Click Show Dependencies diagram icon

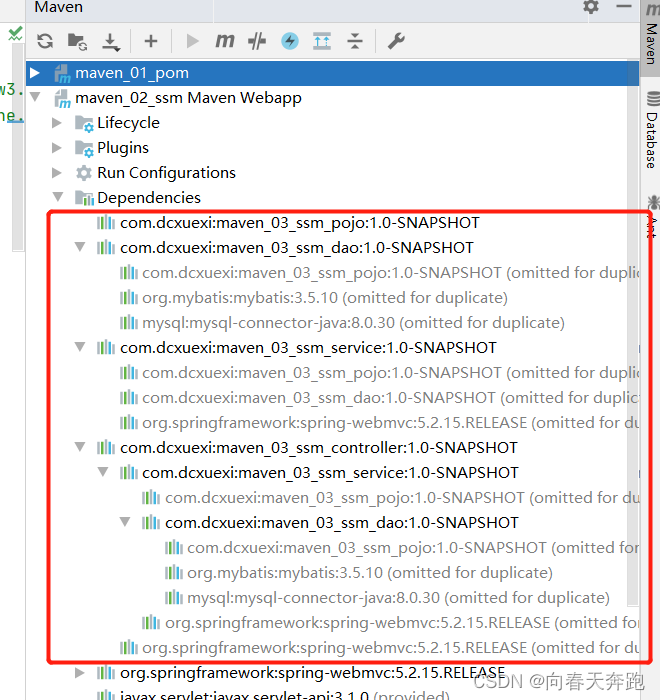coord(322,41)
